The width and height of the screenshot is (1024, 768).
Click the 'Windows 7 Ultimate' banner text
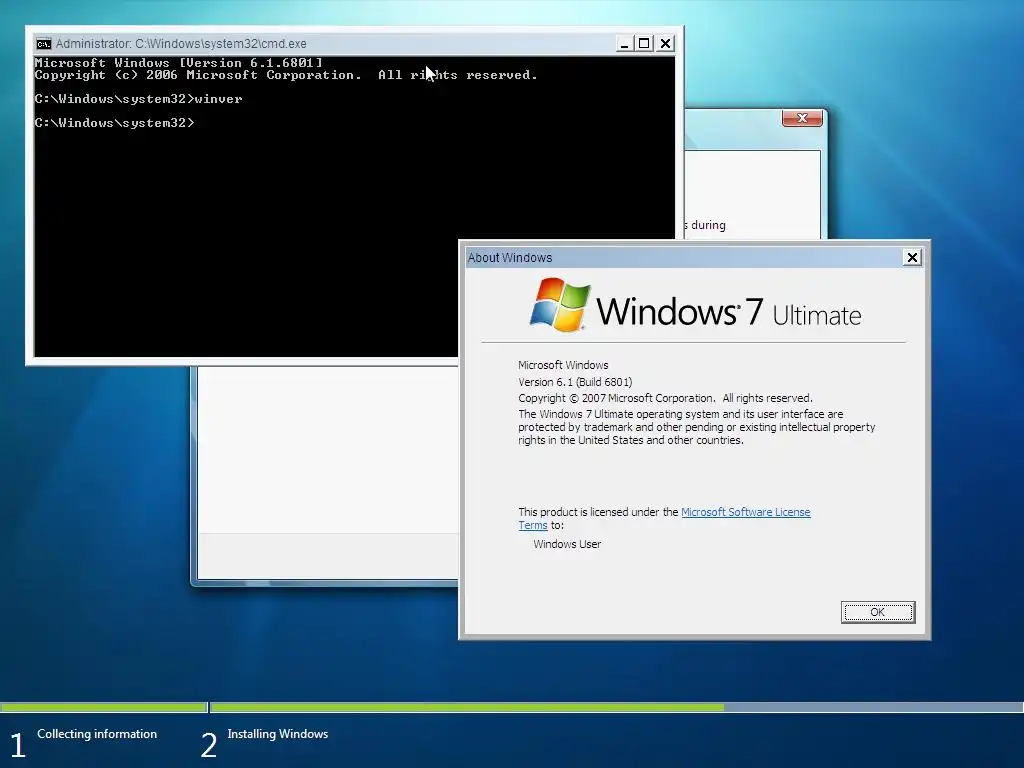coord(728,311)
